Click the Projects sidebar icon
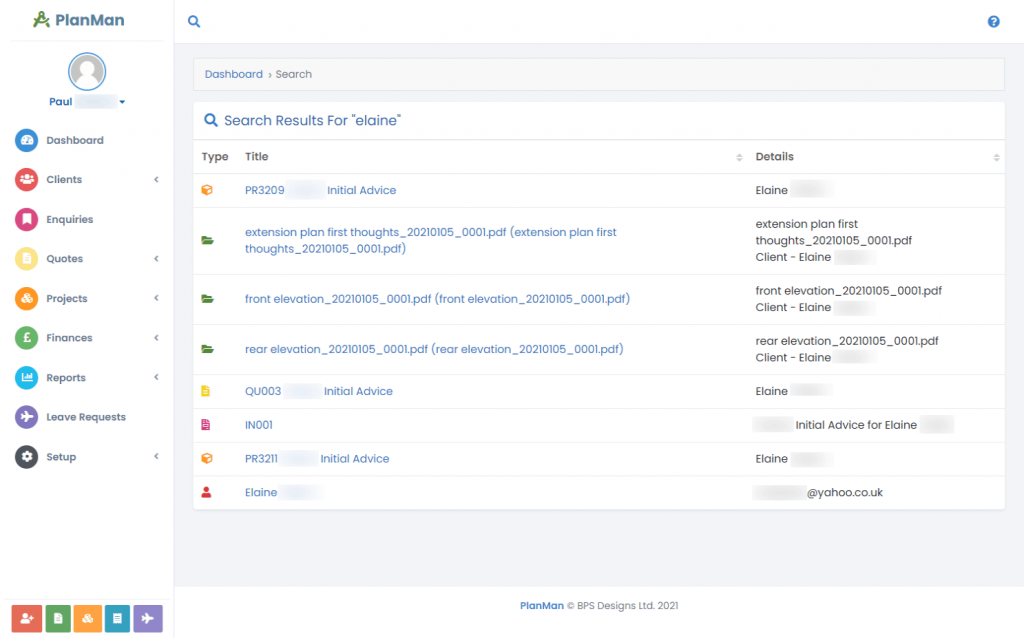 point(27,298)
